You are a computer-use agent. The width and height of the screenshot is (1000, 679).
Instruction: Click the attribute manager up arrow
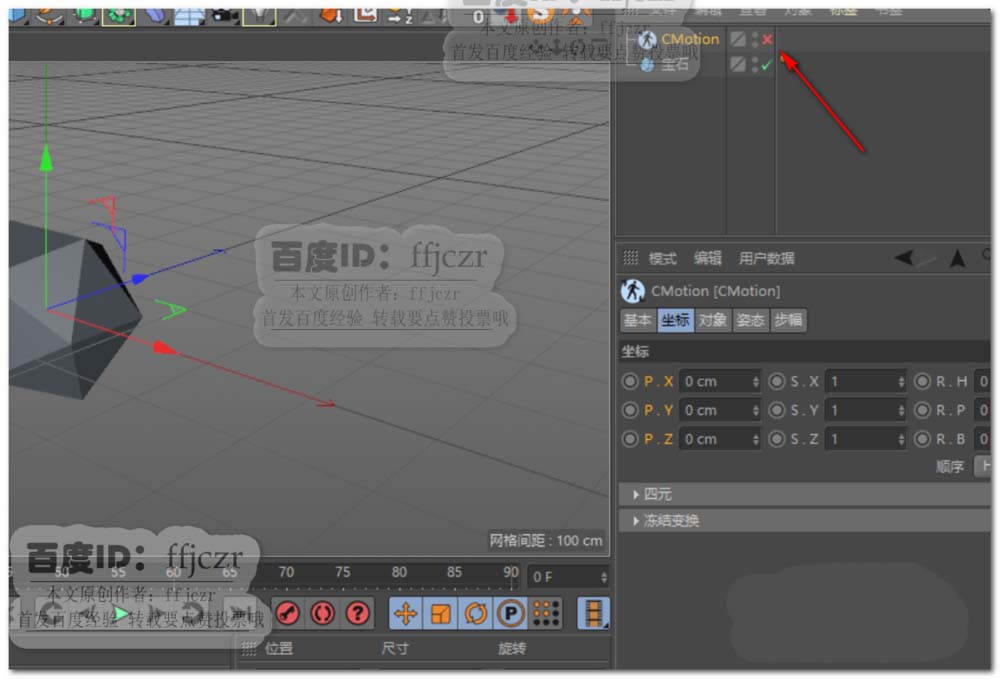click(x=957, y=258)
